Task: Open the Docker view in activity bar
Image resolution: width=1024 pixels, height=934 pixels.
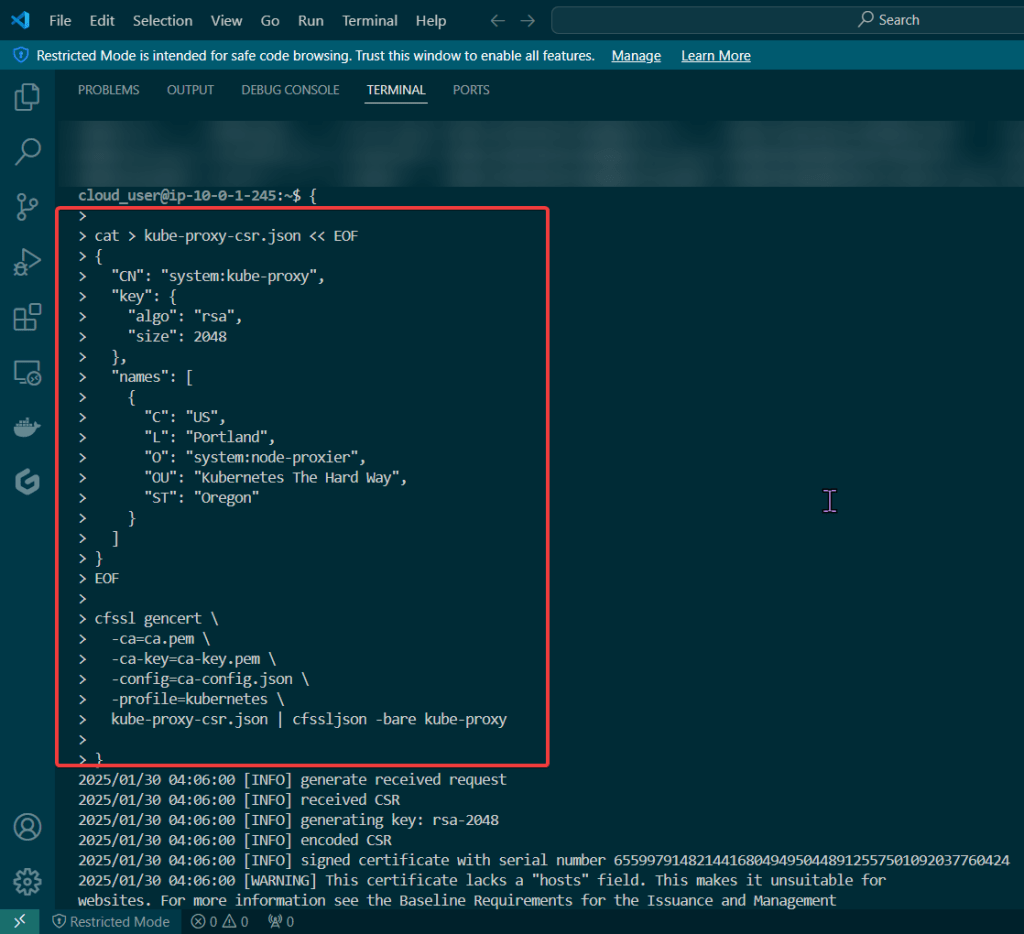Action: pyautogui.click(x=27, y=428)
